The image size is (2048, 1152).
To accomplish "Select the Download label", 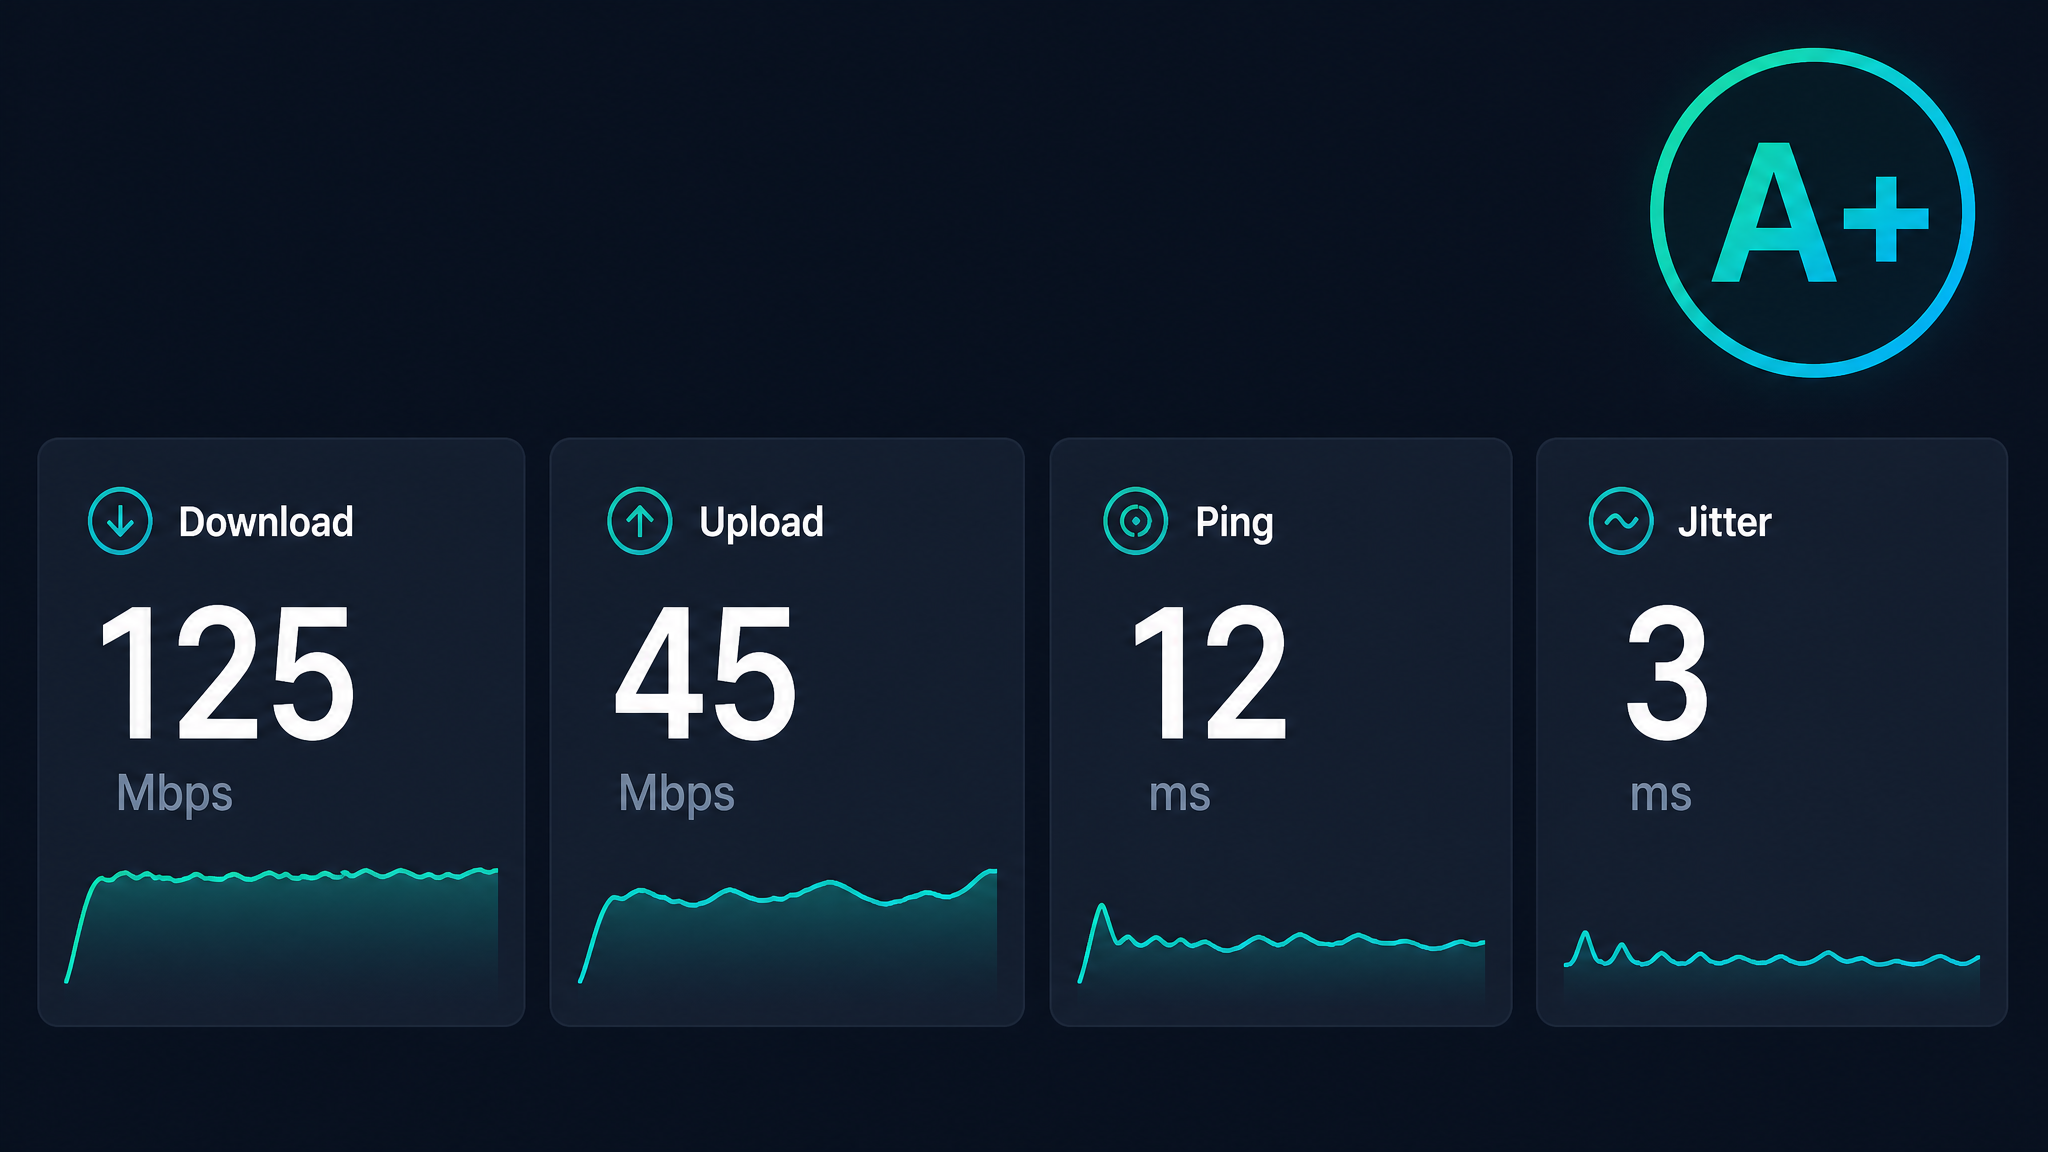I will tap(266, 522).
